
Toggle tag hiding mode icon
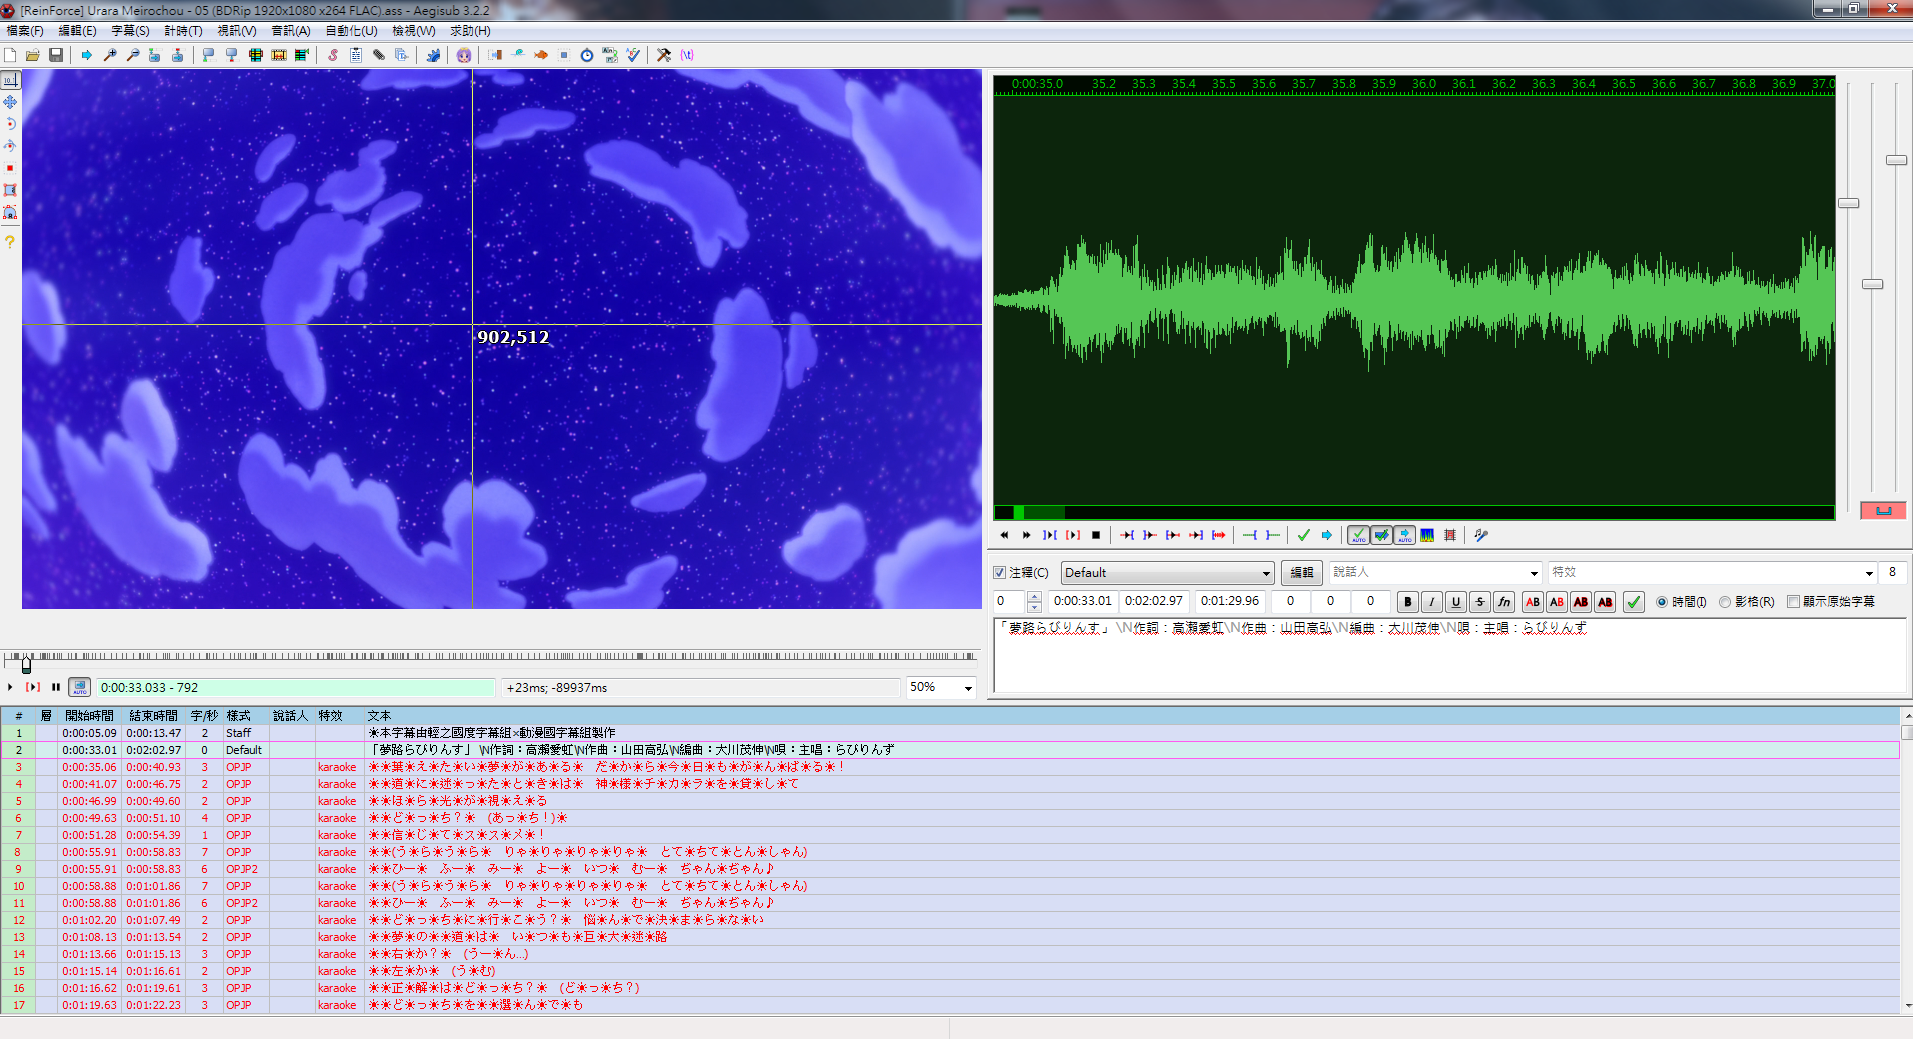coord(687,55)
